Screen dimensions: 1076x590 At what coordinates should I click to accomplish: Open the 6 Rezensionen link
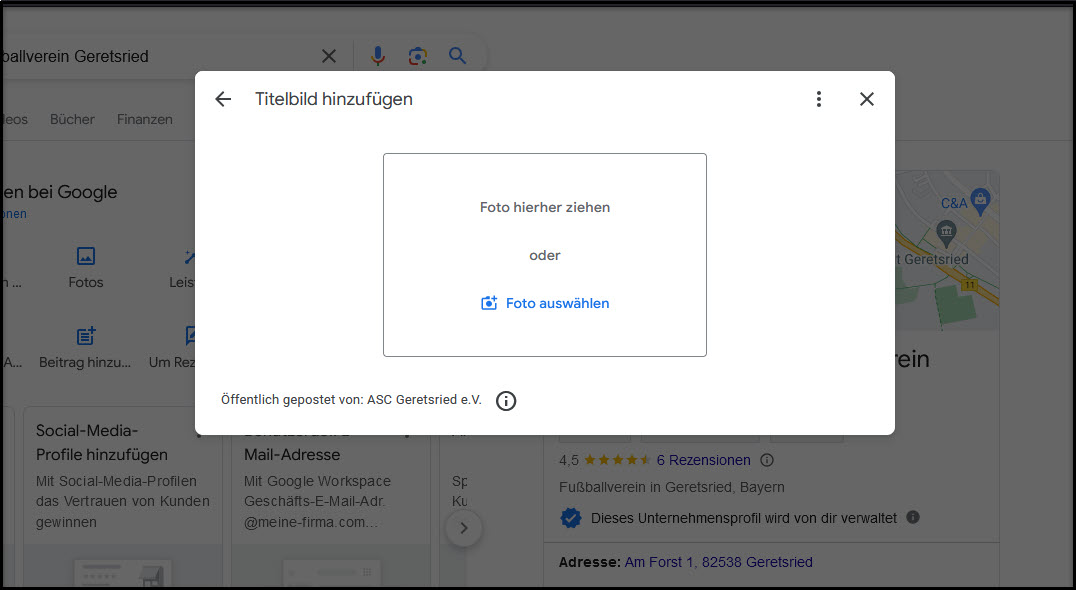(x=703, y=460)
